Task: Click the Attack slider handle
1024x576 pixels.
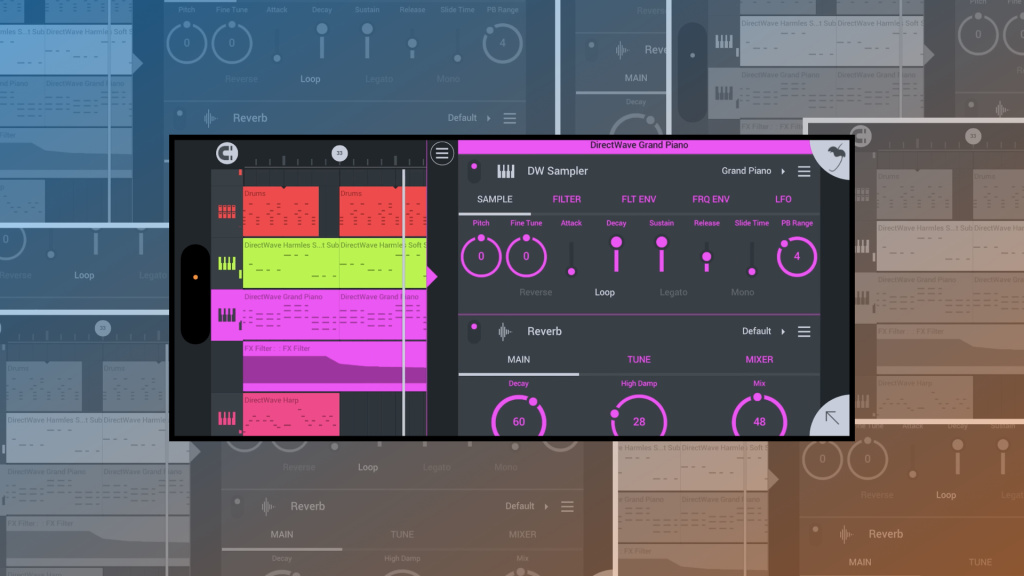Action: (x=571, y=271)
